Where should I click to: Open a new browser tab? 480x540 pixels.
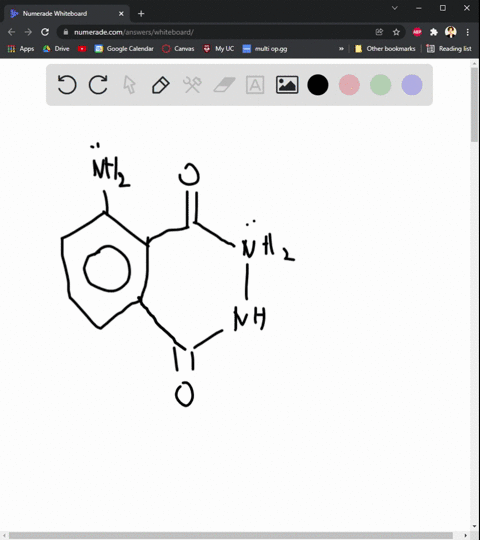coord(141,13)
